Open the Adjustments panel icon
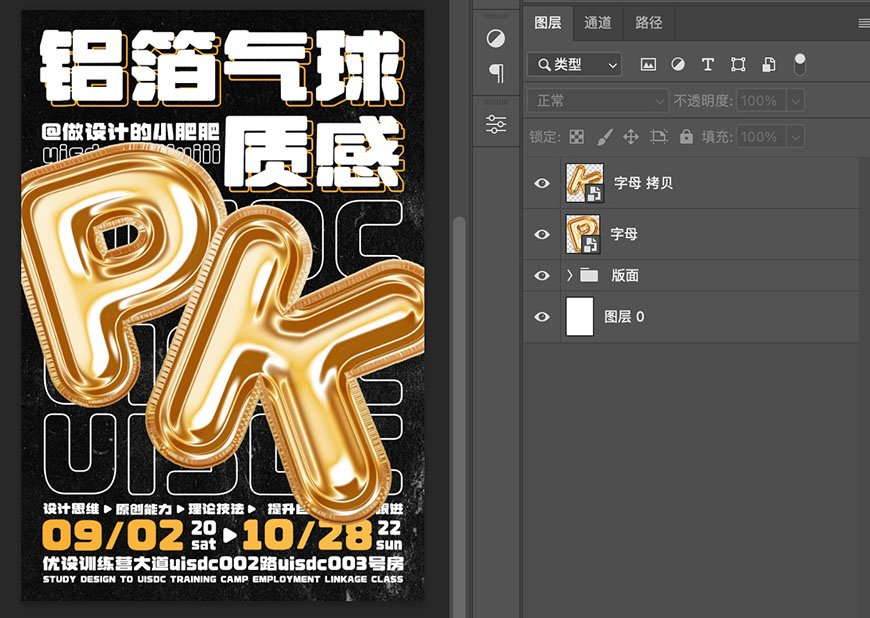The width and height of the screenshot is (870, 618). (495, 39)
